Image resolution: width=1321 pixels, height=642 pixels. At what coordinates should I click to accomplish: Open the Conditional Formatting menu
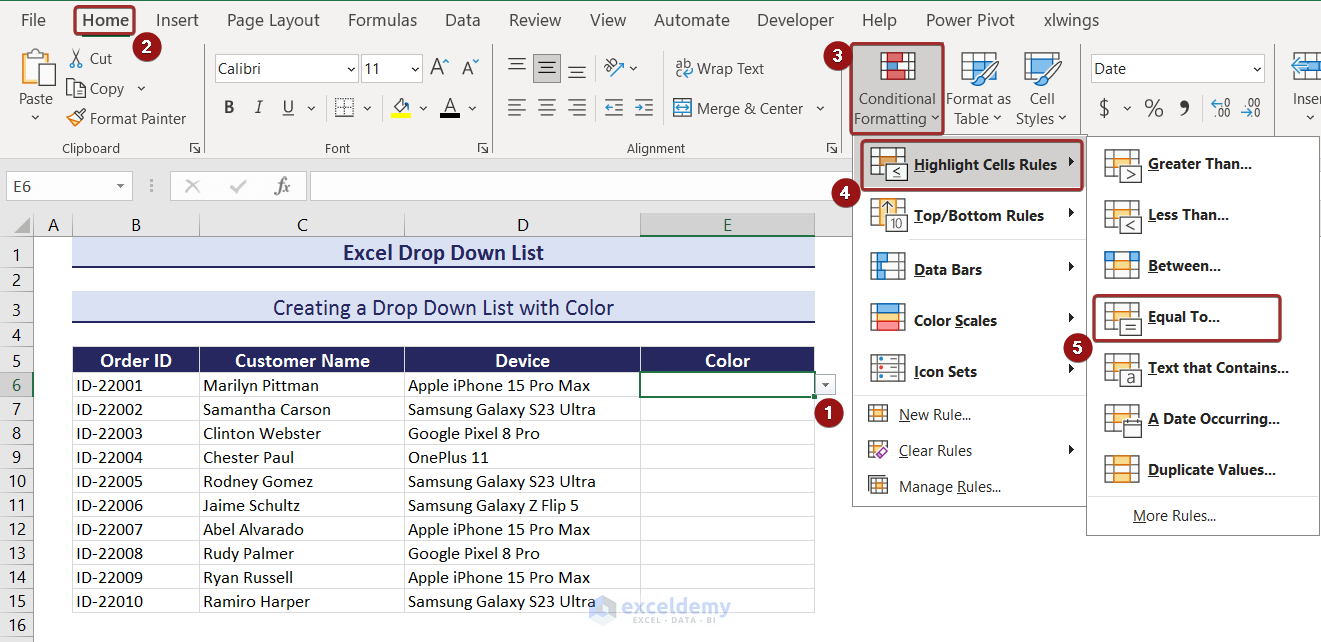tap(897, 89)
